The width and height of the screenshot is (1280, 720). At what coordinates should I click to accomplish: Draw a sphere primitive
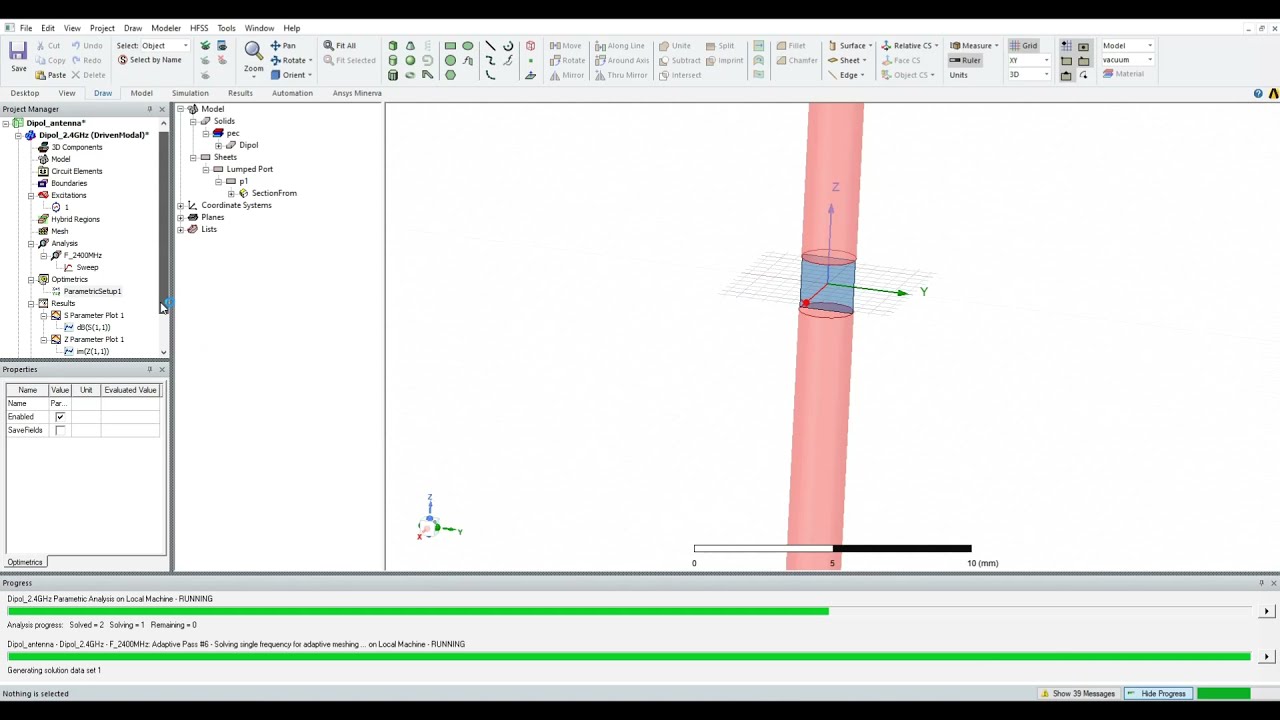click(x=410, y=60)
